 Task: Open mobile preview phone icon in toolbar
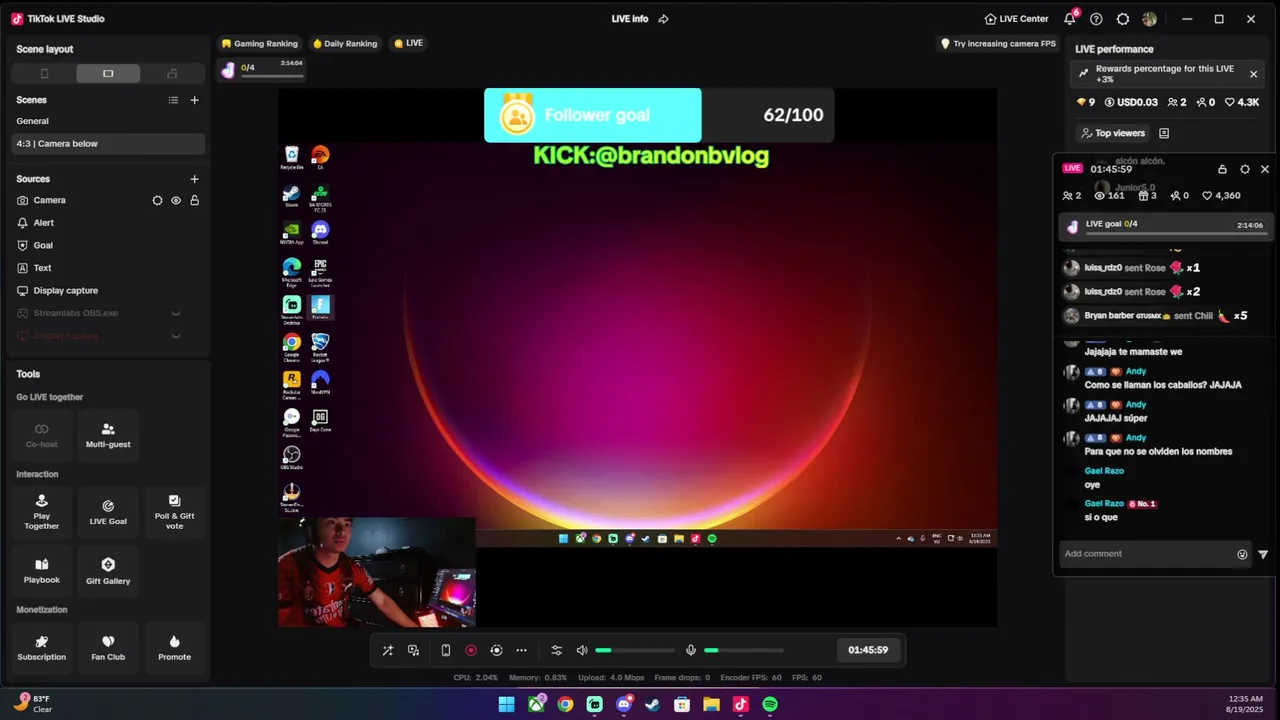click(446, 650)
